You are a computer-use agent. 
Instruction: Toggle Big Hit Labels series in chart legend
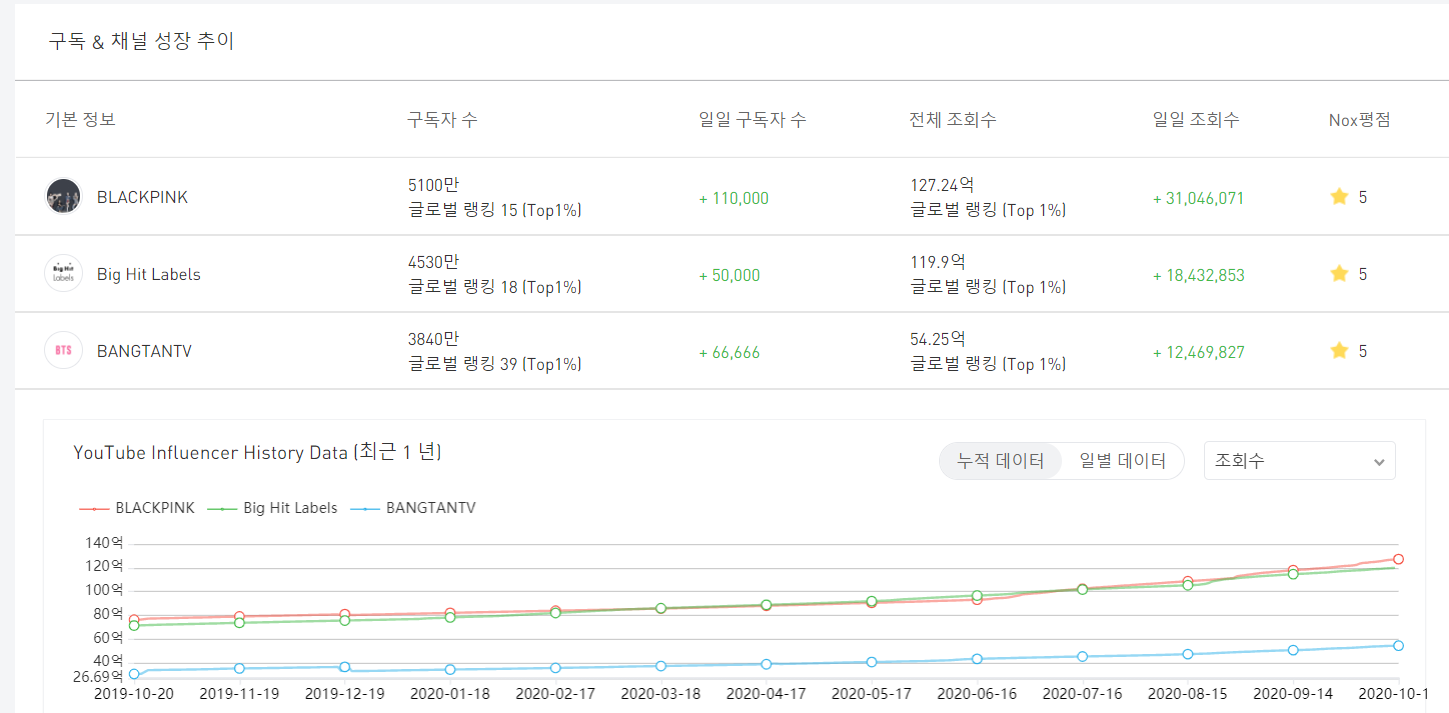coord(272,508)
